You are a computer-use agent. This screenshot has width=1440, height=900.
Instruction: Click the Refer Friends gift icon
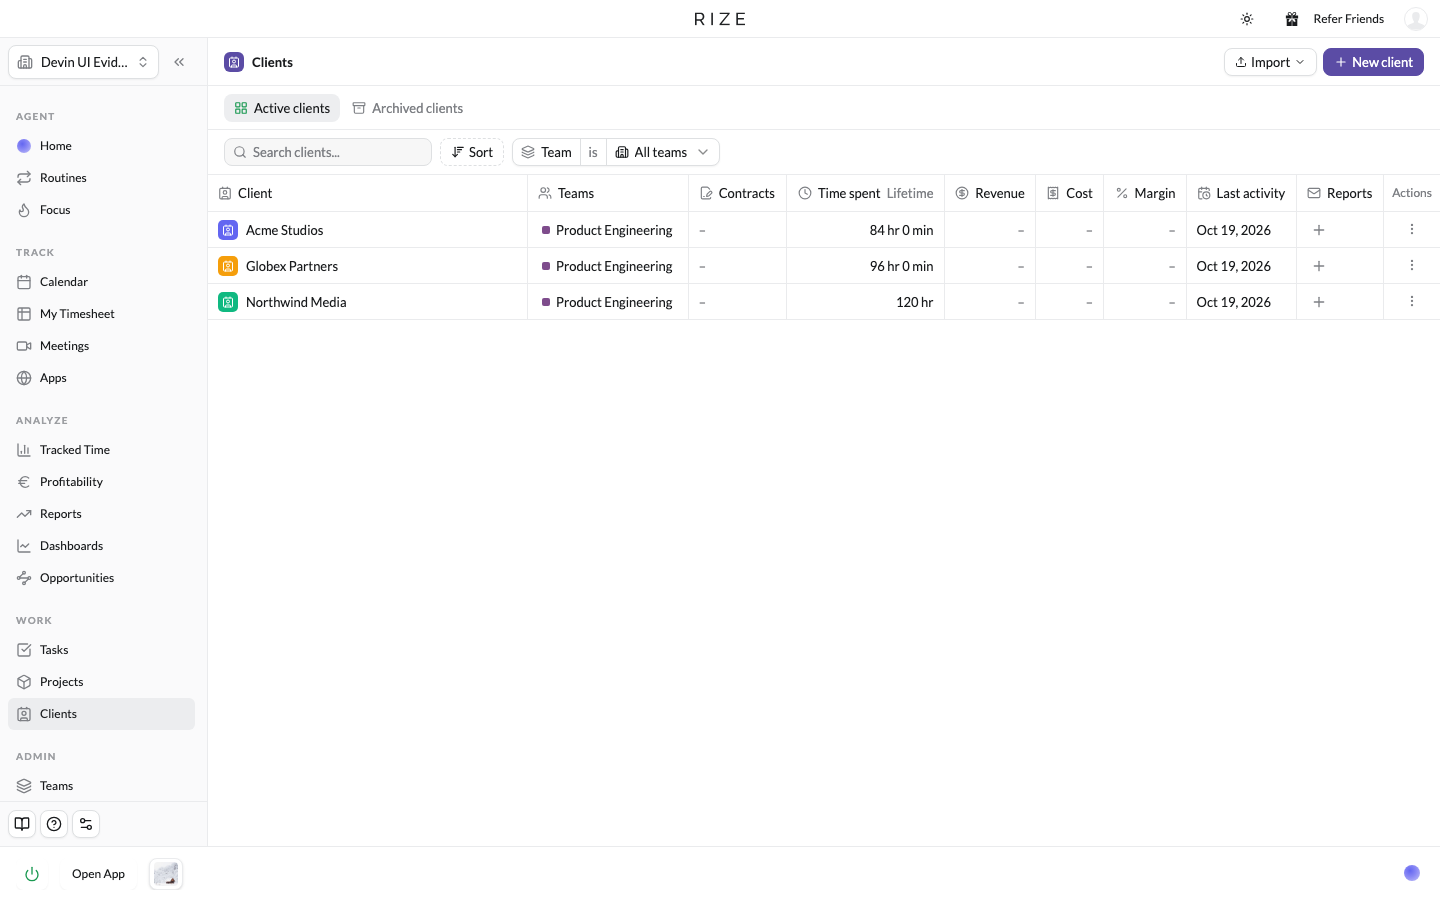point(1292,19)
